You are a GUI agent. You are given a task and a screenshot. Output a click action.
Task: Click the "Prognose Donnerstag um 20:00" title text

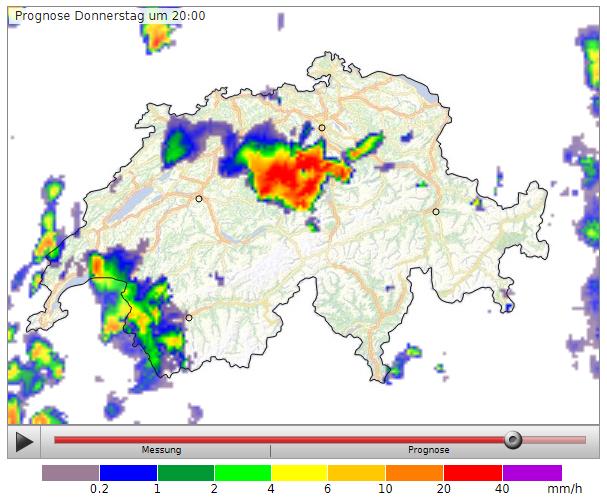[x=110, y=16]
